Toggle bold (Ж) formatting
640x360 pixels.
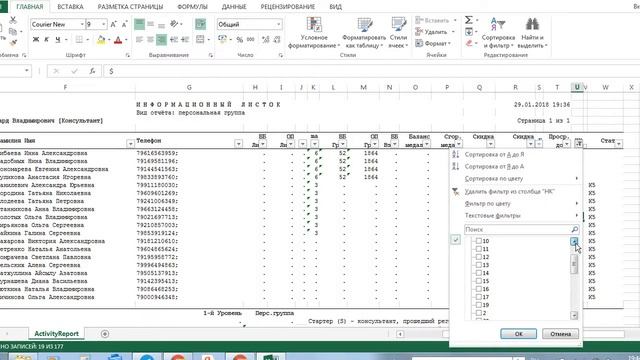pyautogui.click(x=36, y=40)
